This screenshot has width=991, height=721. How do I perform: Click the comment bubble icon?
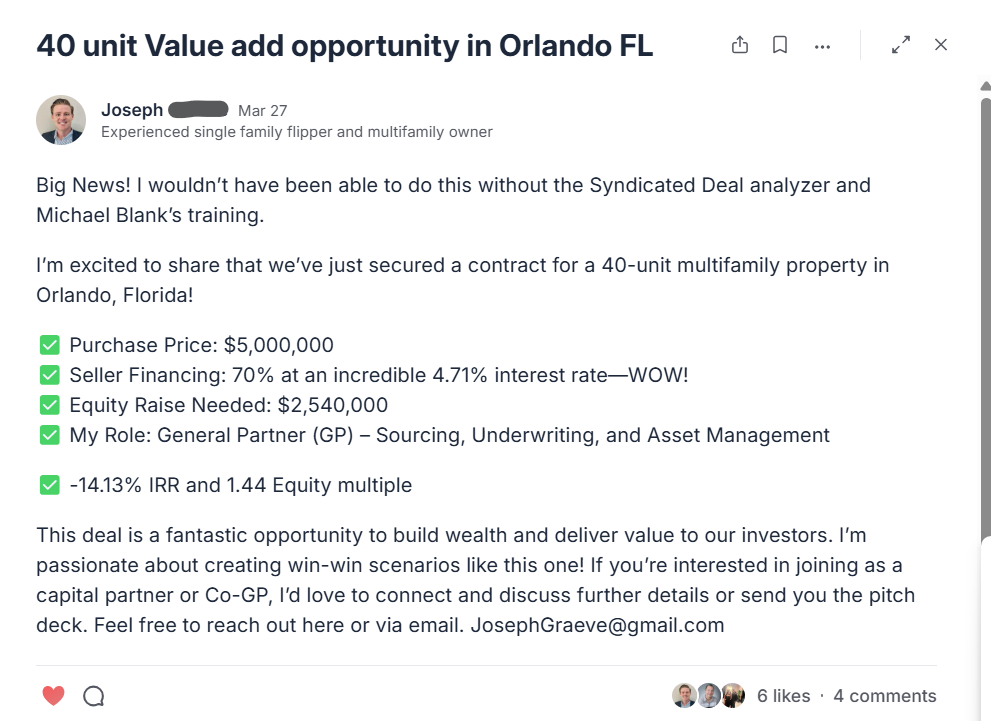(94, 696)
